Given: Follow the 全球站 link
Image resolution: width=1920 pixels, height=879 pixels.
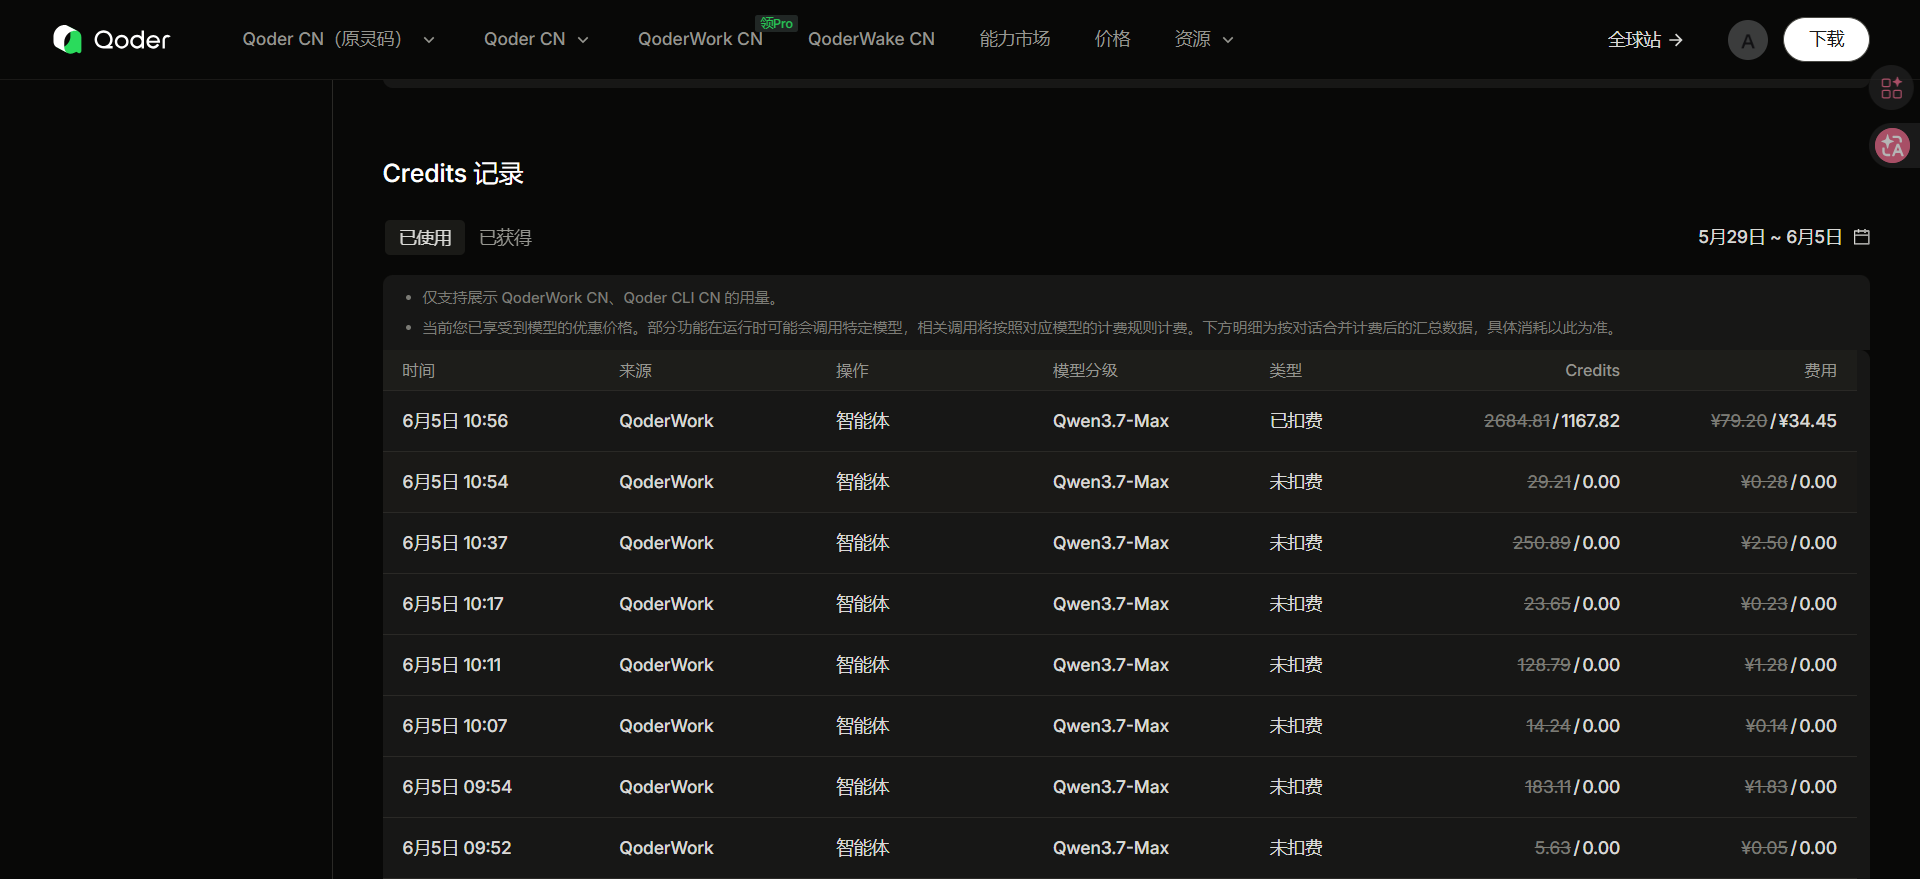Looking at the screenshot, I should (1645, 39).
